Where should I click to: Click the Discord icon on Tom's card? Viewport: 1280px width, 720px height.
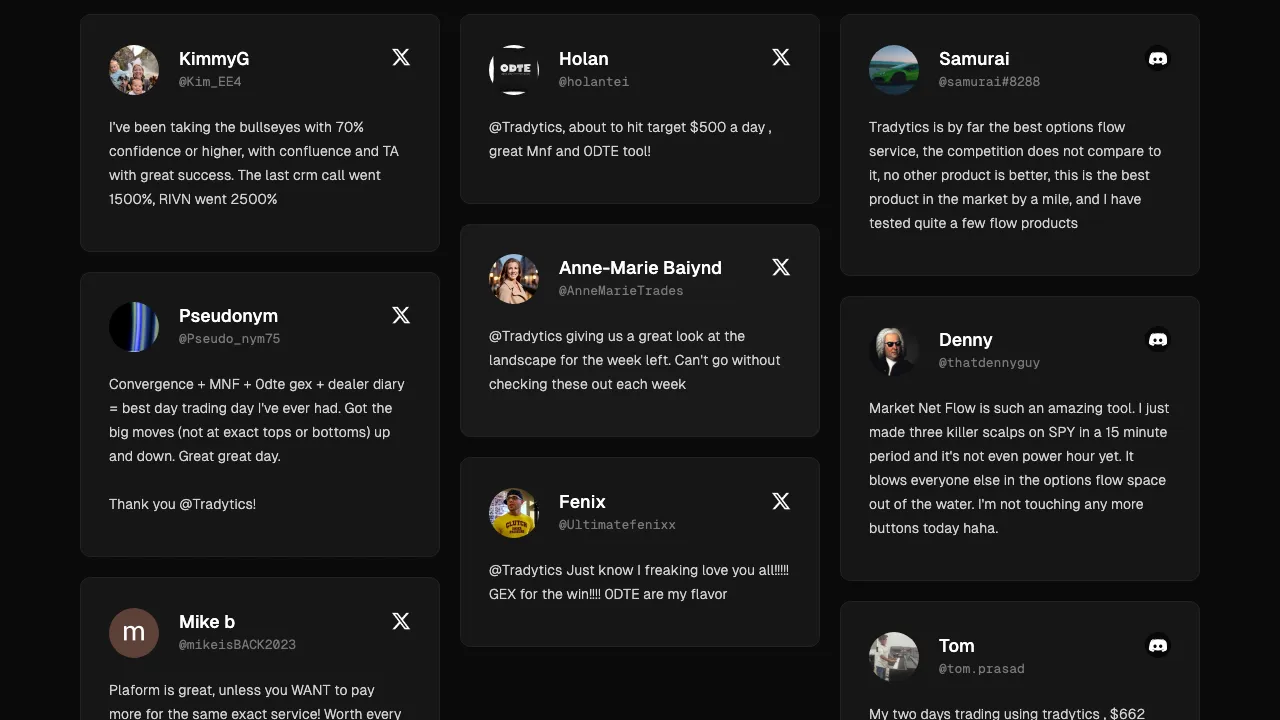(1157, 646)
